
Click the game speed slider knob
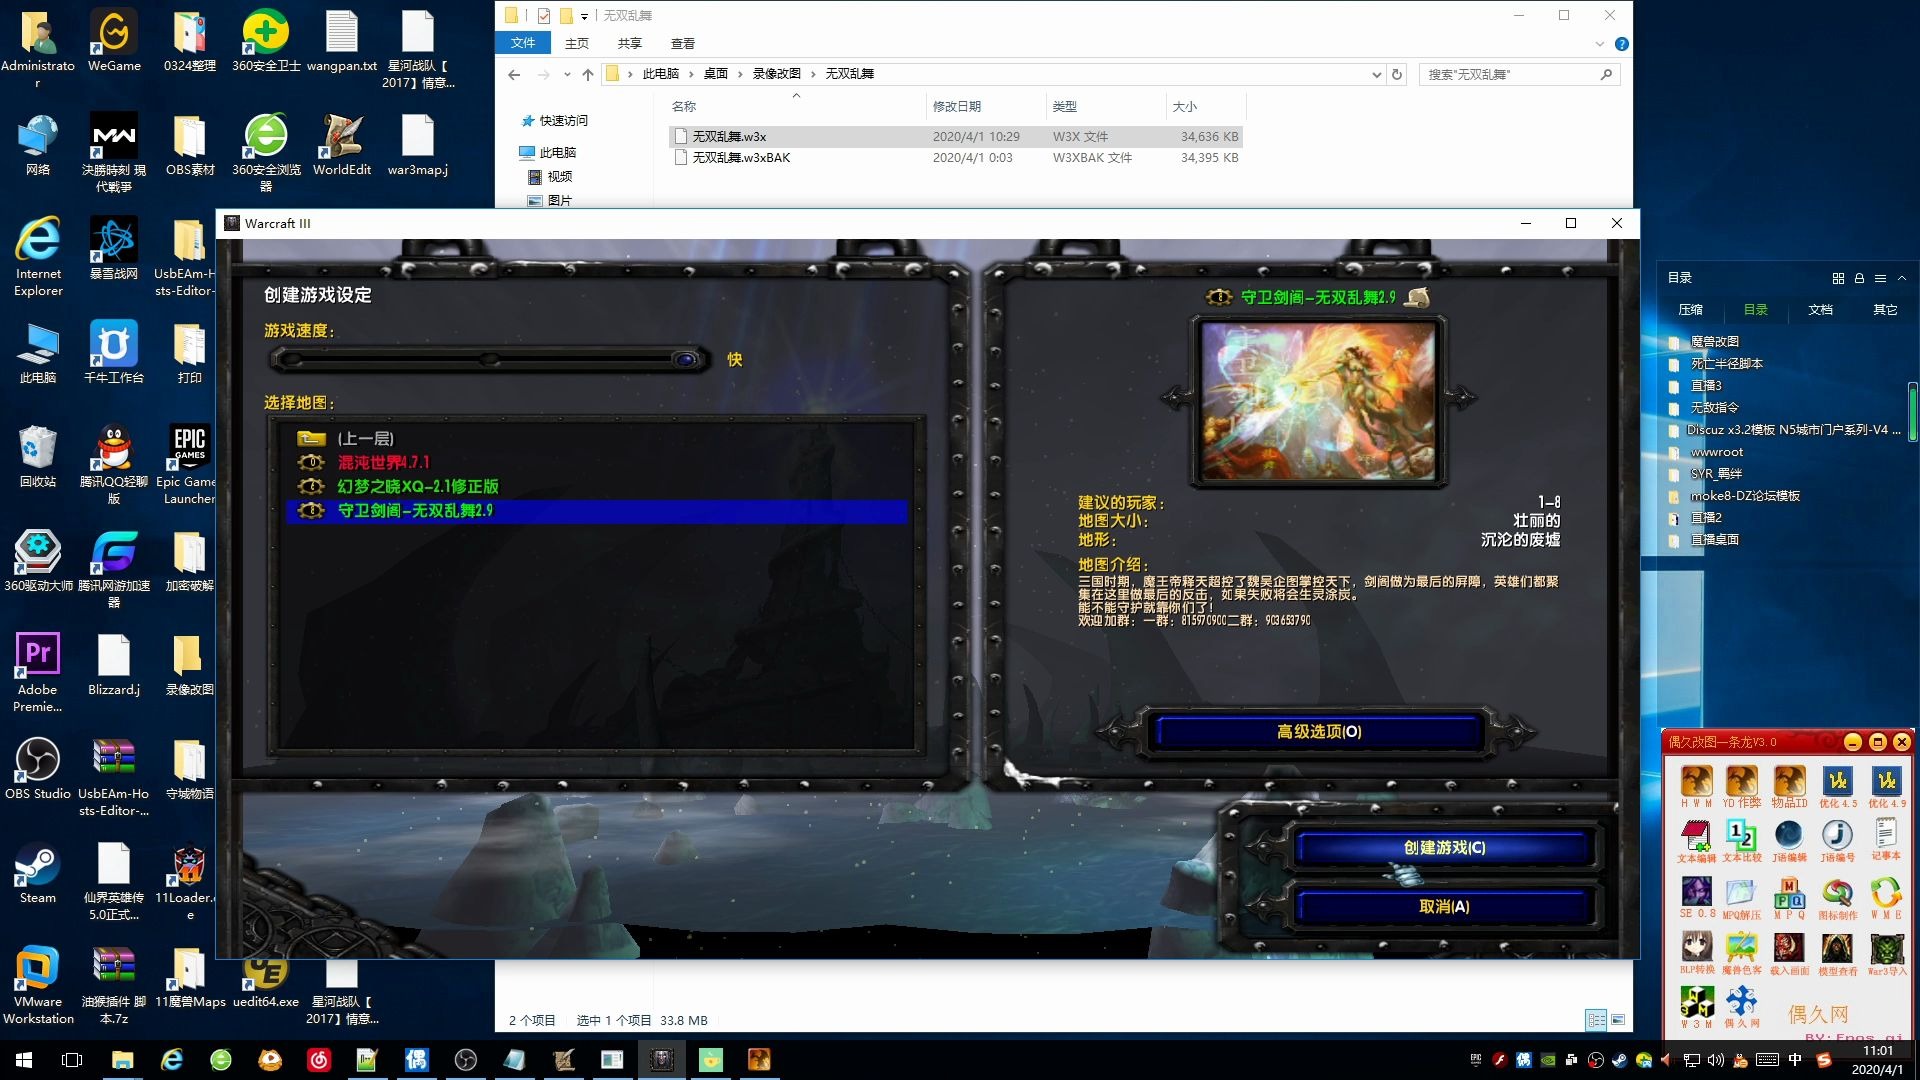[x=686, y=359]
